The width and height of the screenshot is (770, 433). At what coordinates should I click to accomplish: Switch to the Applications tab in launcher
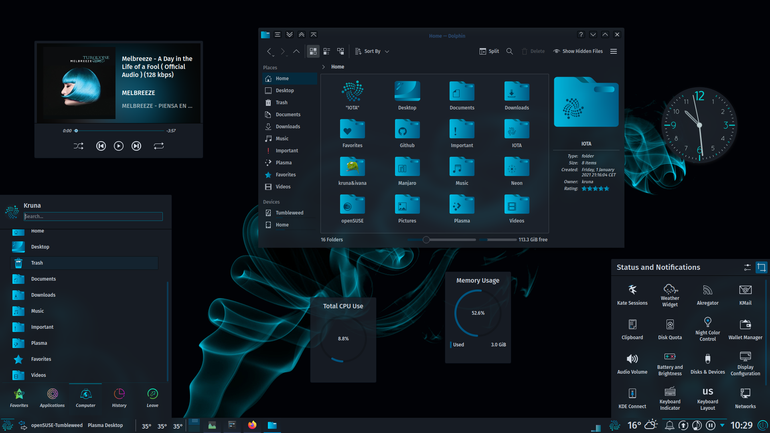(x=52, y=398)
